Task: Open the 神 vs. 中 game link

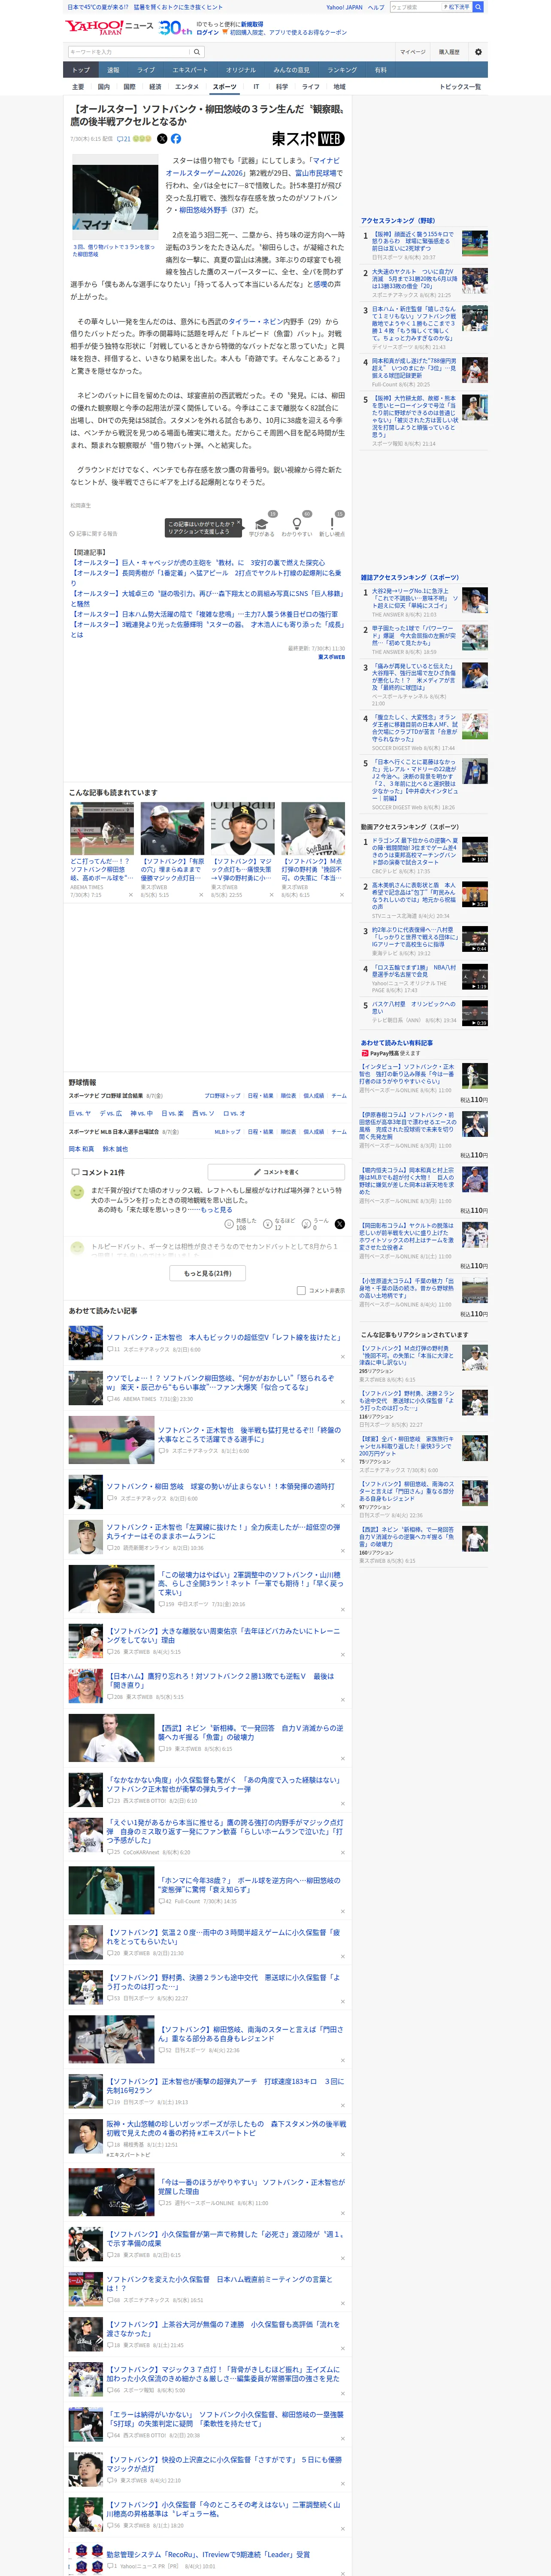Action: pos(142,1113)
